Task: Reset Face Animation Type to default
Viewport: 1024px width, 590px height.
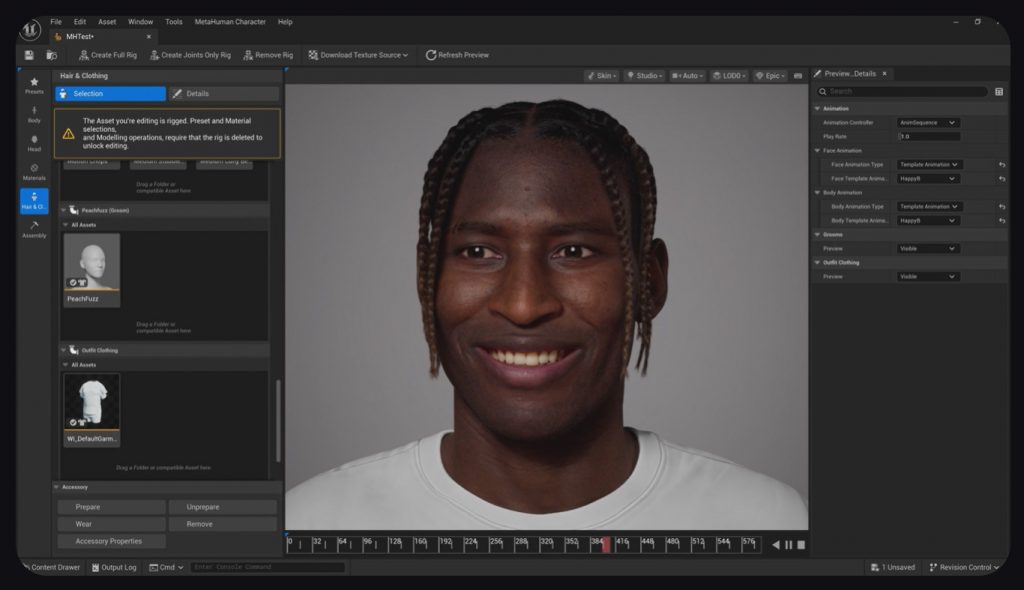Action: tap(1001, 165)
